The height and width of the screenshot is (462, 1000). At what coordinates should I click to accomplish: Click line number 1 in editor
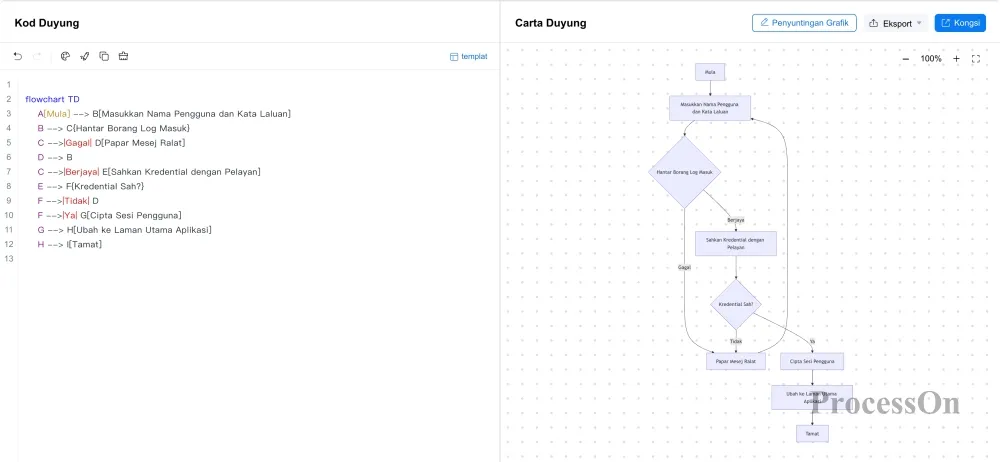8,85
